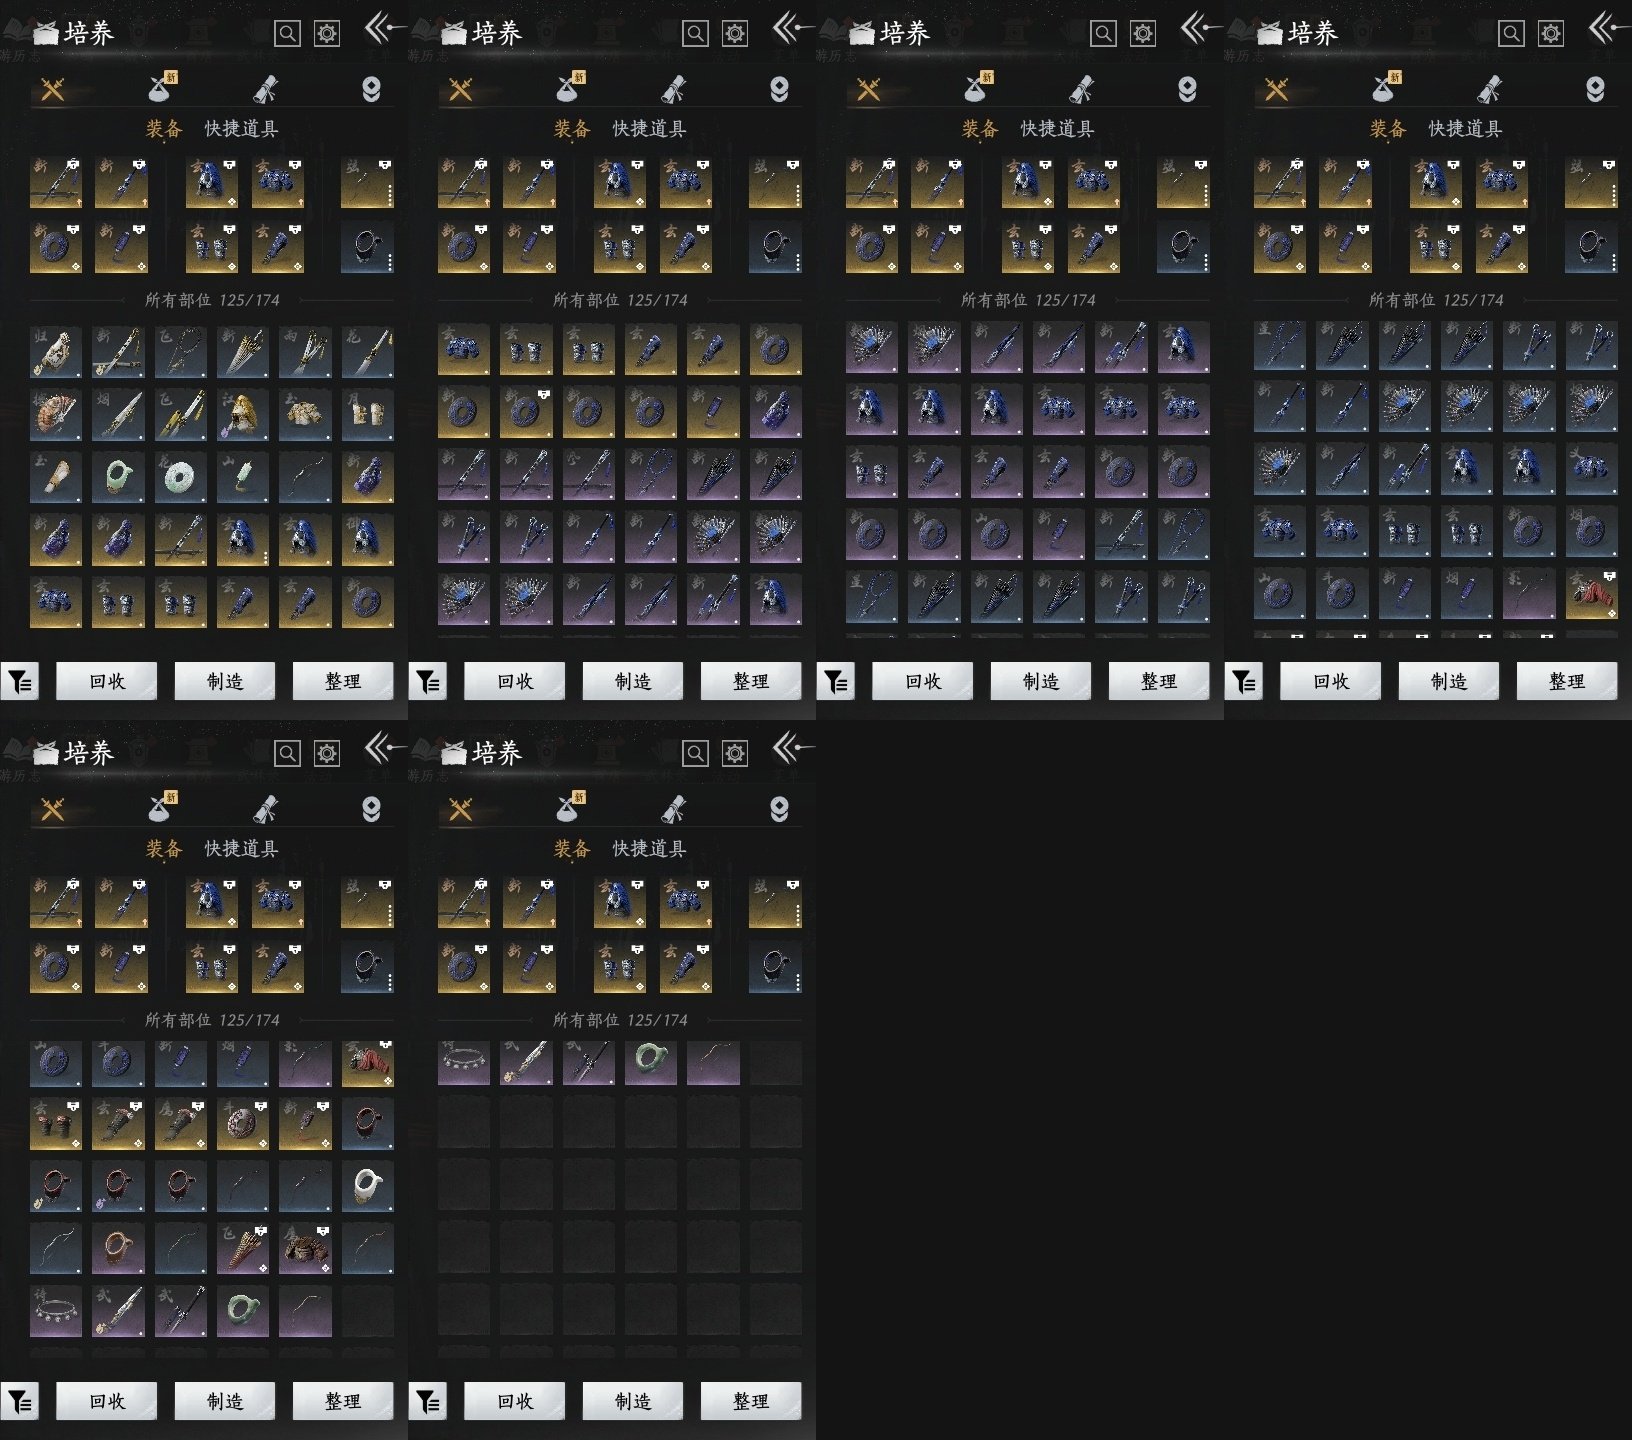Select the green jade ring, bottom second panel

click(x=651, y=1062)
